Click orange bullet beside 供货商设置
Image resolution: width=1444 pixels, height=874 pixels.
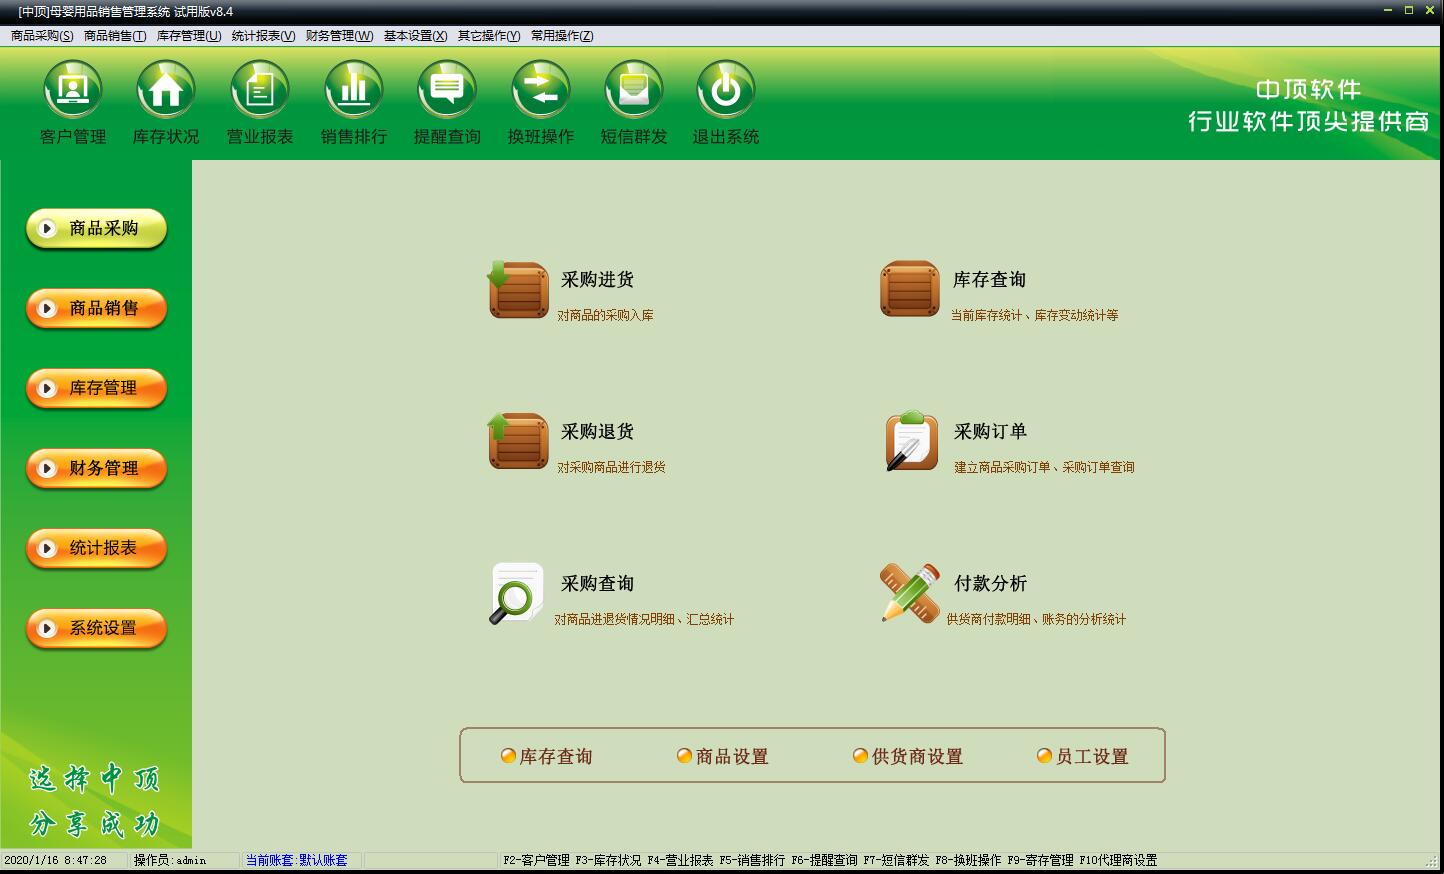click(860, 756)
